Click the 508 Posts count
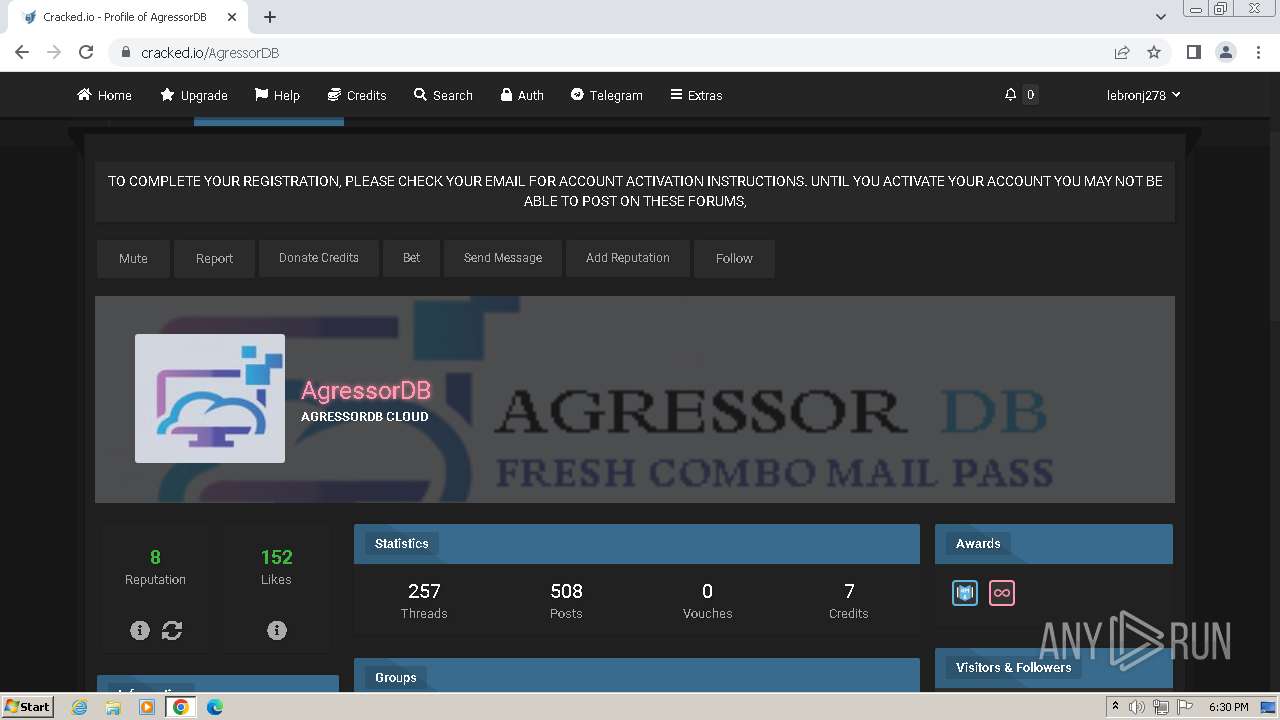This screenshot has width=1280, height=720. [566, 591]
